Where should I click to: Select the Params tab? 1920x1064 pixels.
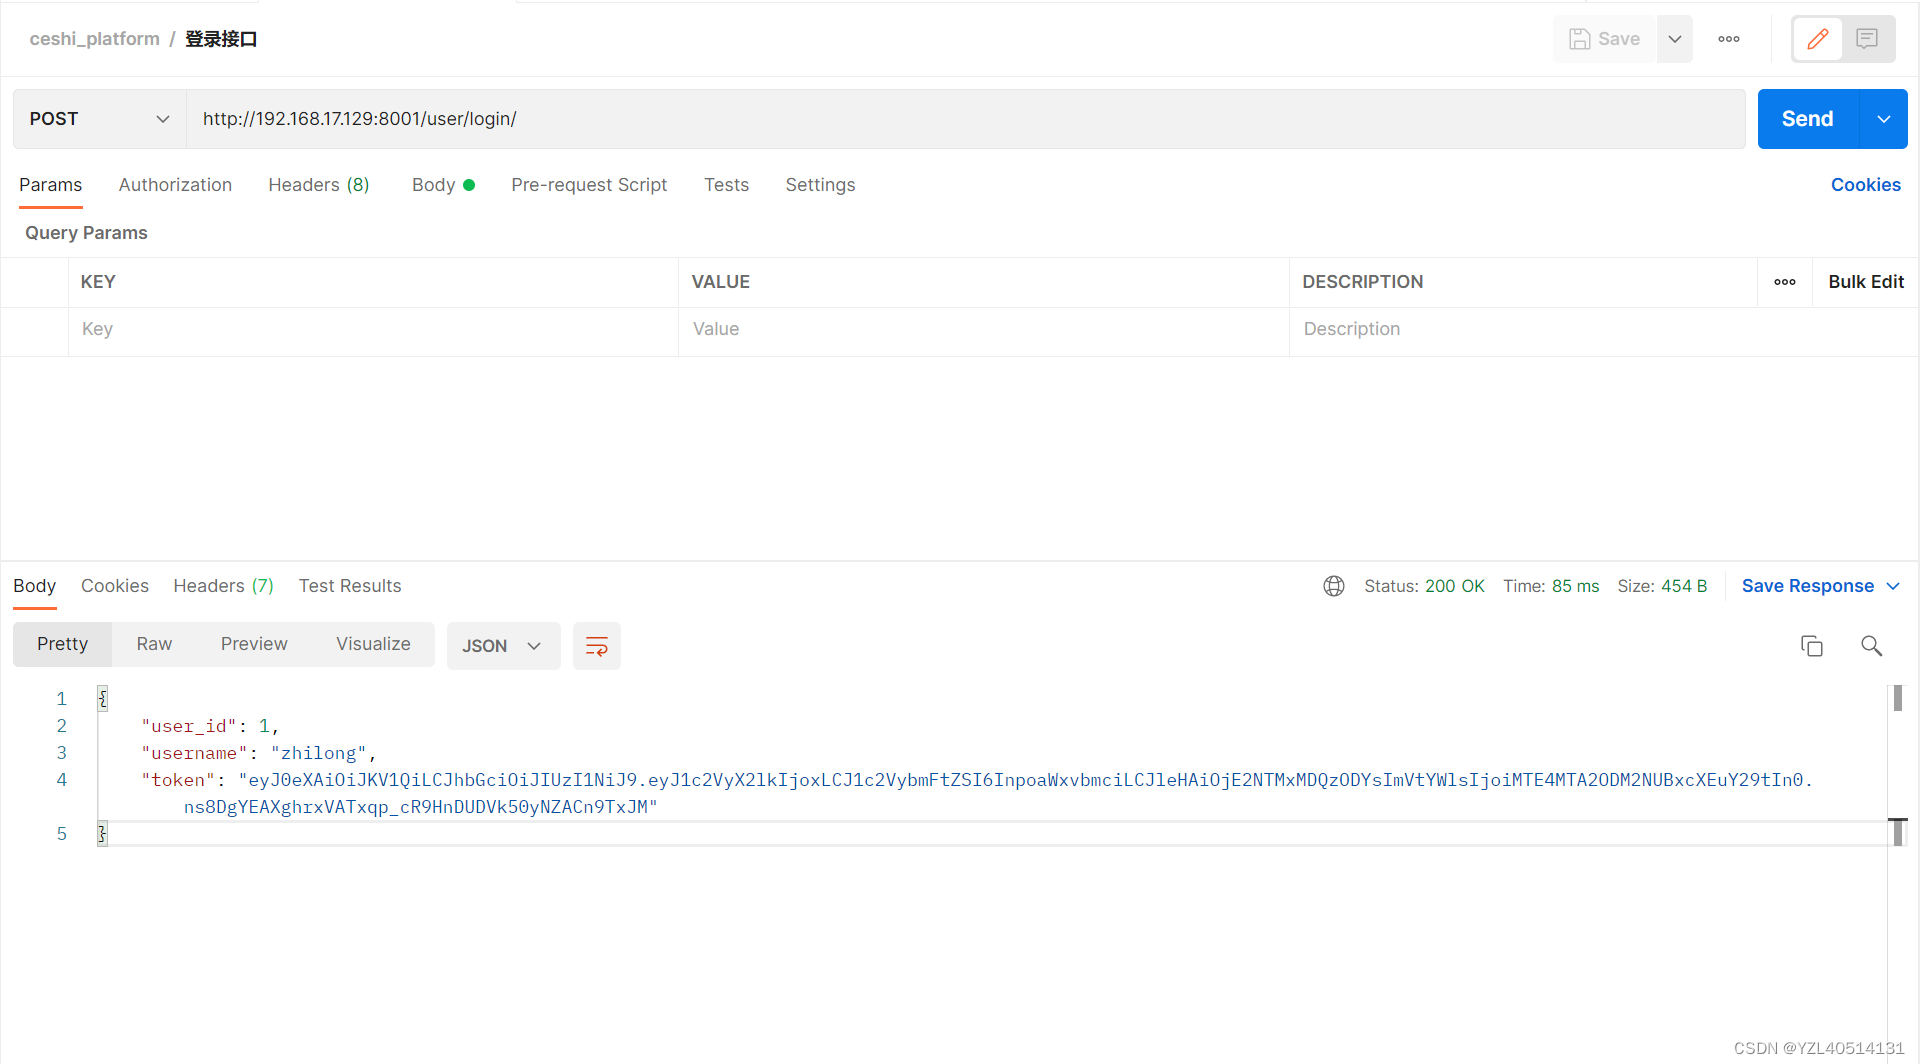click(51, 185)
